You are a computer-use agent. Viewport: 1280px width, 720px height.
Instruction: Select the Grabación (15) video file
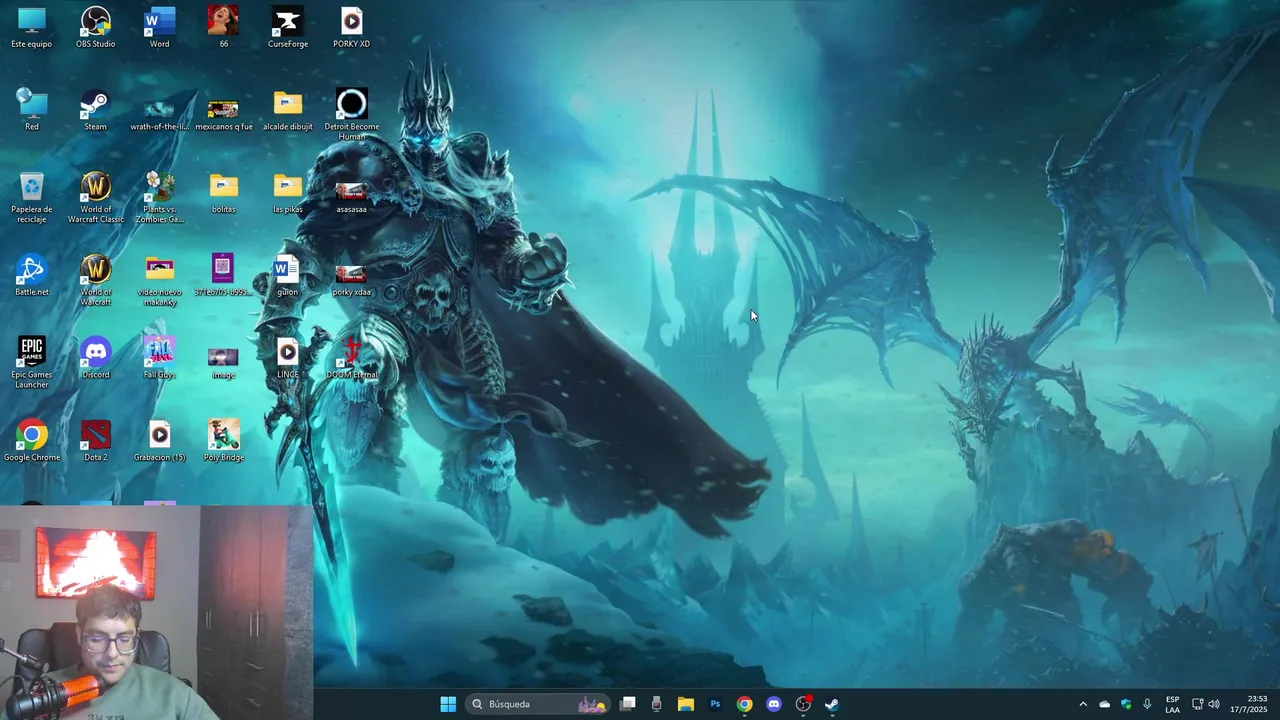click(x=160, y=441)
